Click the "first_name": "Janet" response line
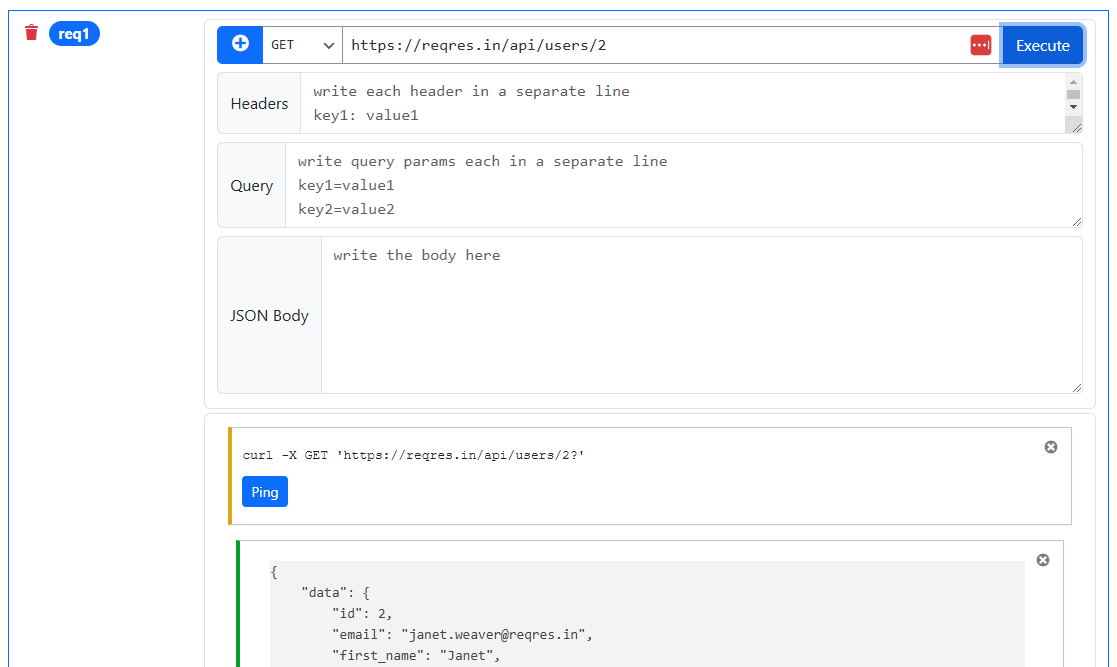The image size is (1117, 667). pyautogui.click(x=416, y=656)
